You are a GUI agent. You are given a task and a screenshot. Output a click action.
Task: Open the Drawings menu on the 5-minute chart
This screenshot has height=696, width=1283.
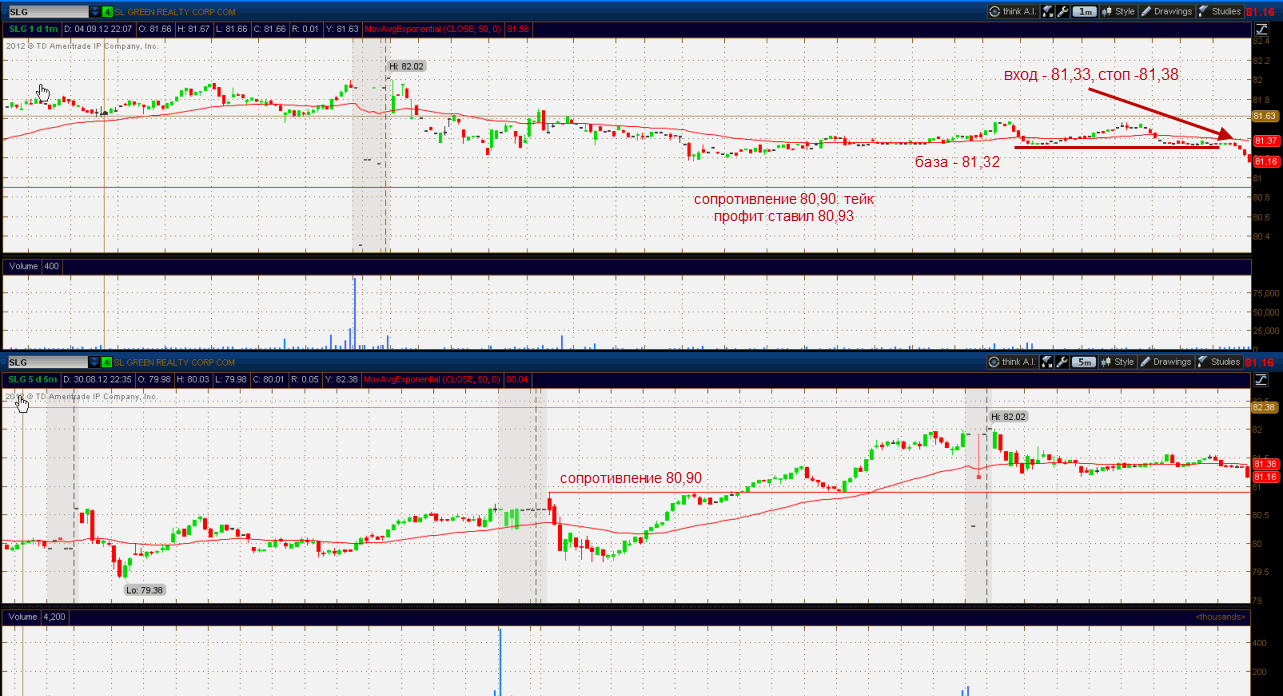[1167, 361]
